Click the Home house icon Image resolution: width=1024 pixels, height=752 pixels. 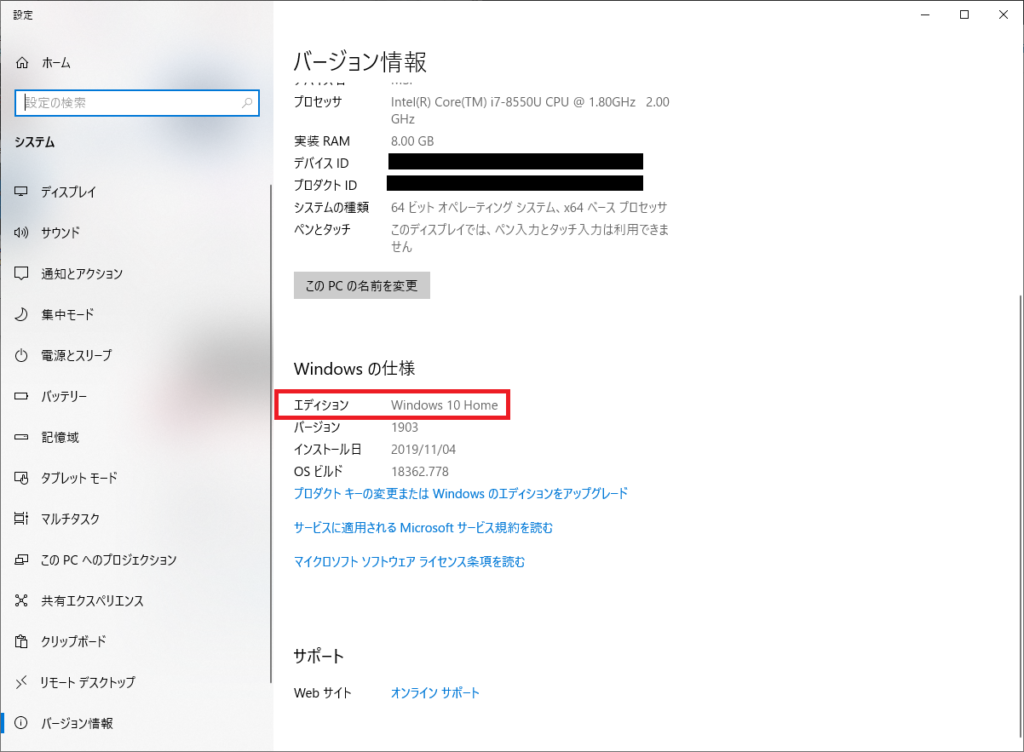pos(22,63)
